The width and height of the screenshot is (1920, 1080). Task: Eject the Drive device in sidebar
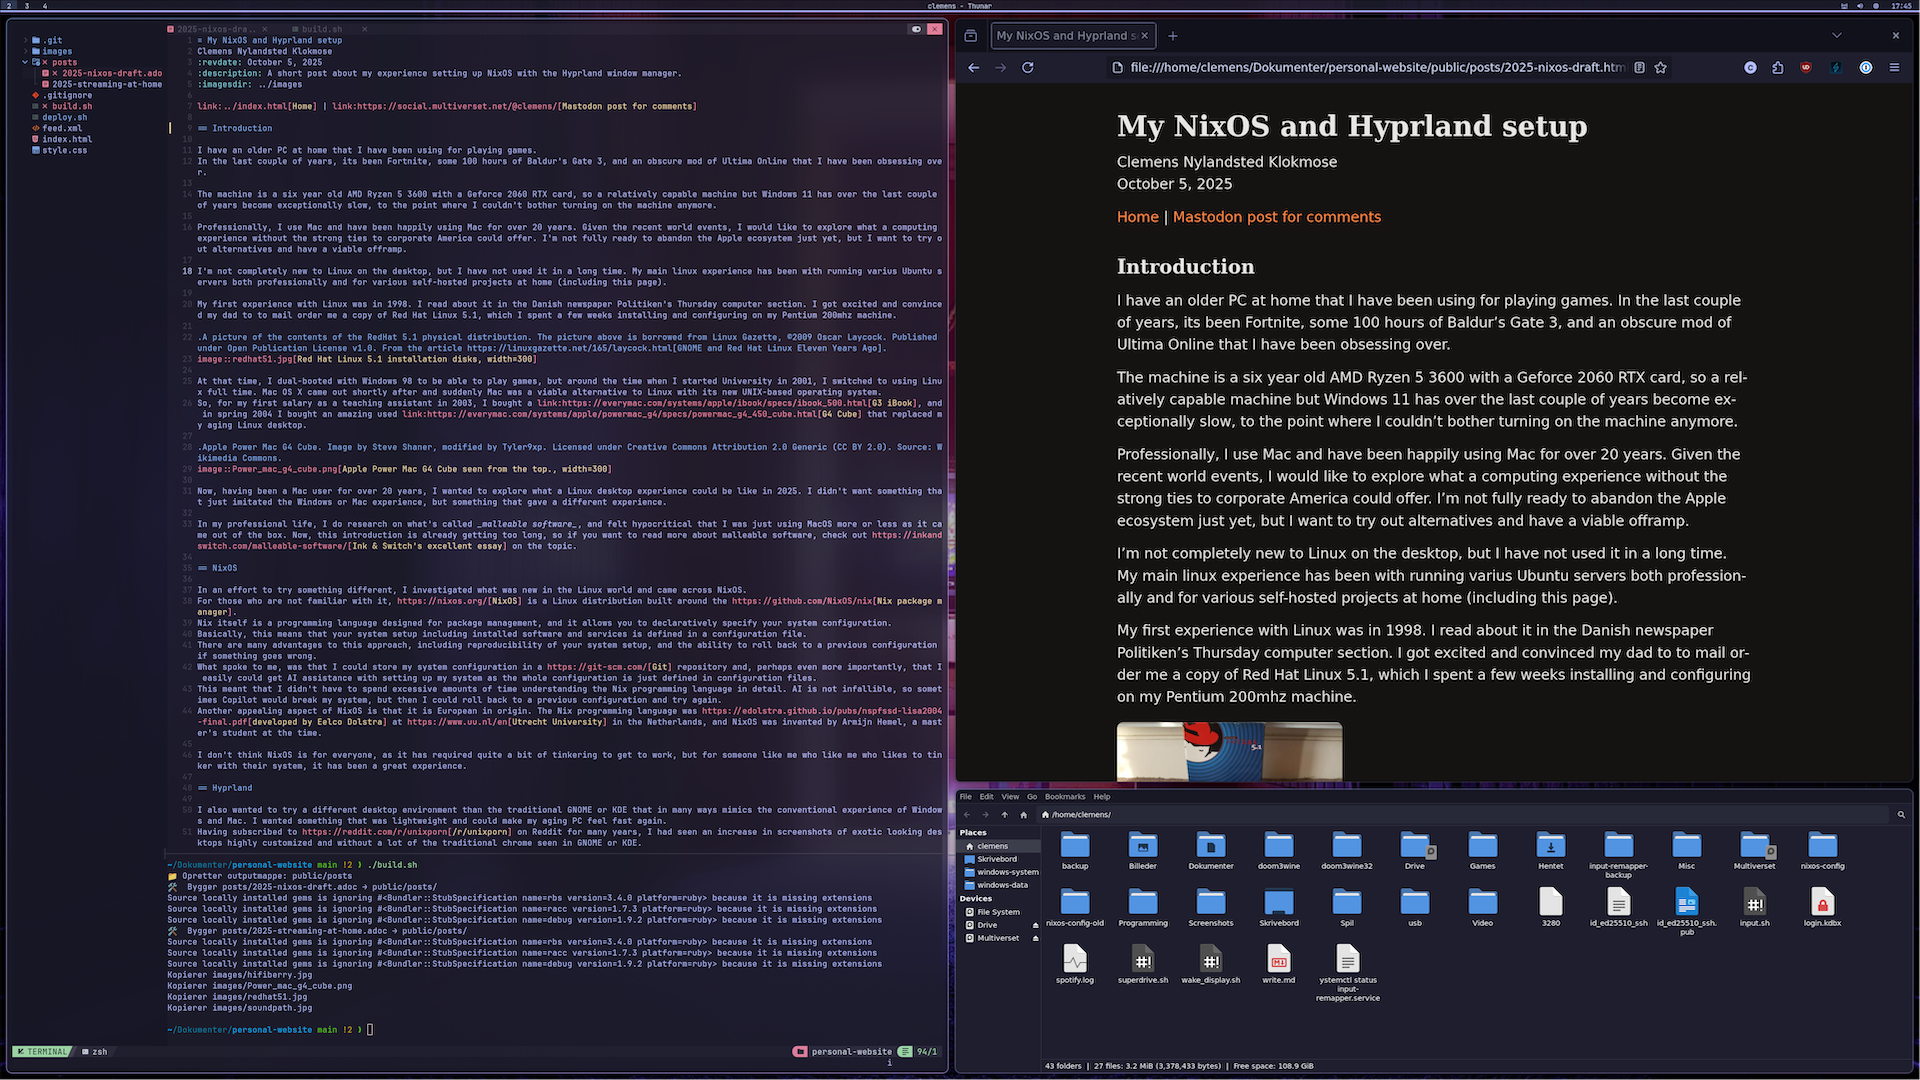[1035, 926]
